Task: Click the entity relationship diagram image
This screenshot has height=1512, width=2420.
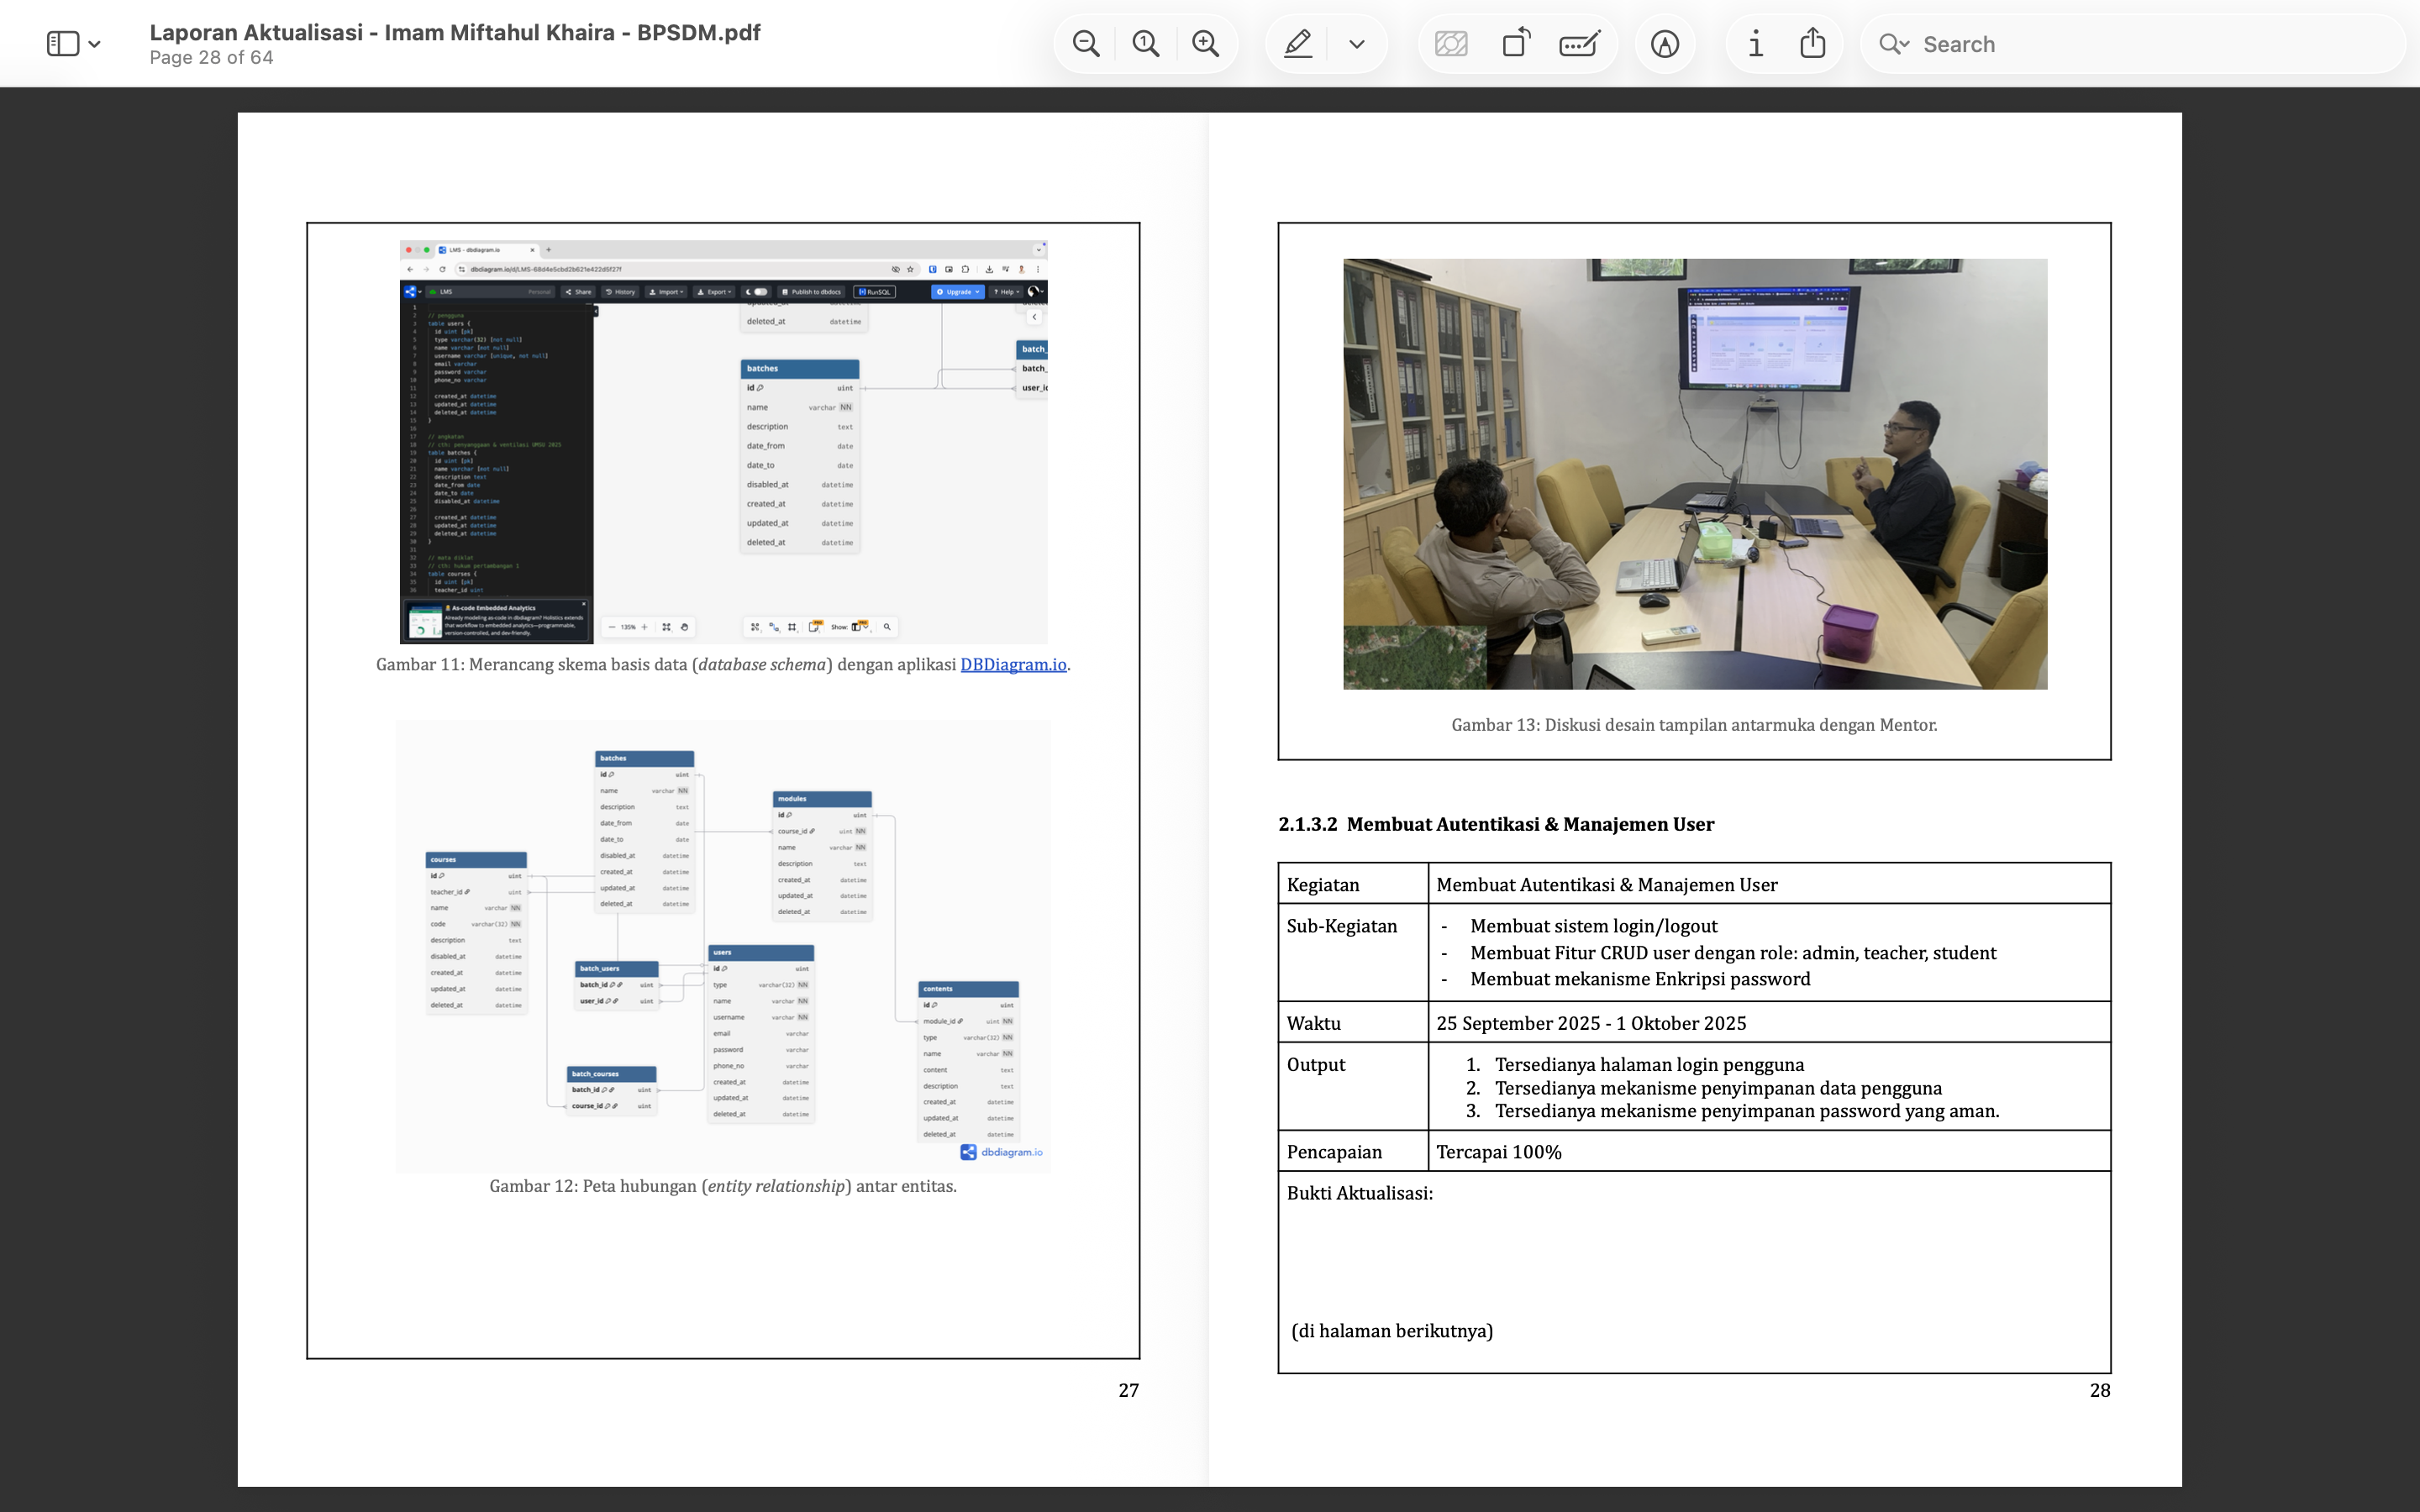Action: tap(723, 945)
